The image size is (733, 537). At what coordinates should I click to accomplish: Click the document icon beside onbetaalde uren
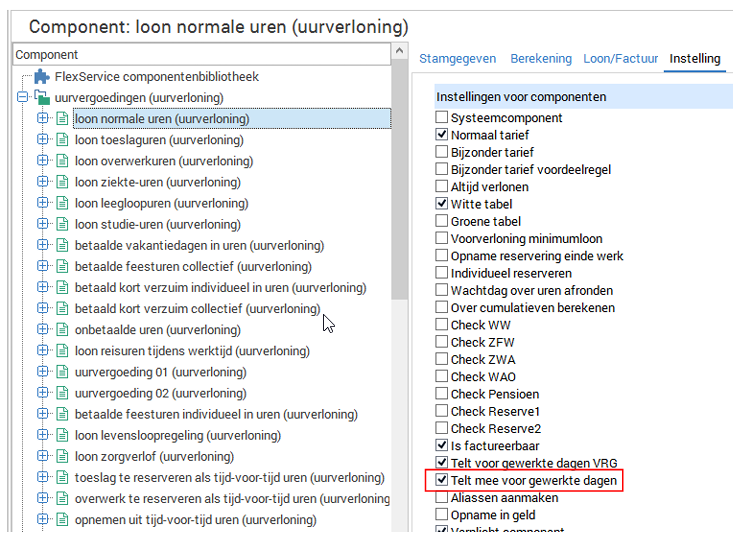tap(62, 330)
